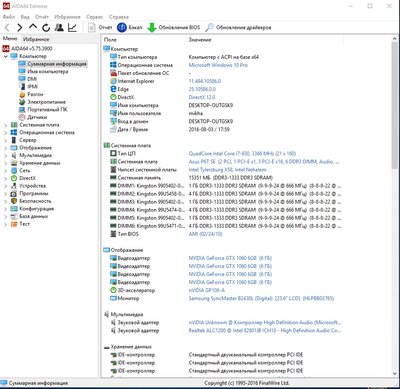The image size is (400, 389).
Task: Open the Сервис menu
Action: click(95, 17)
